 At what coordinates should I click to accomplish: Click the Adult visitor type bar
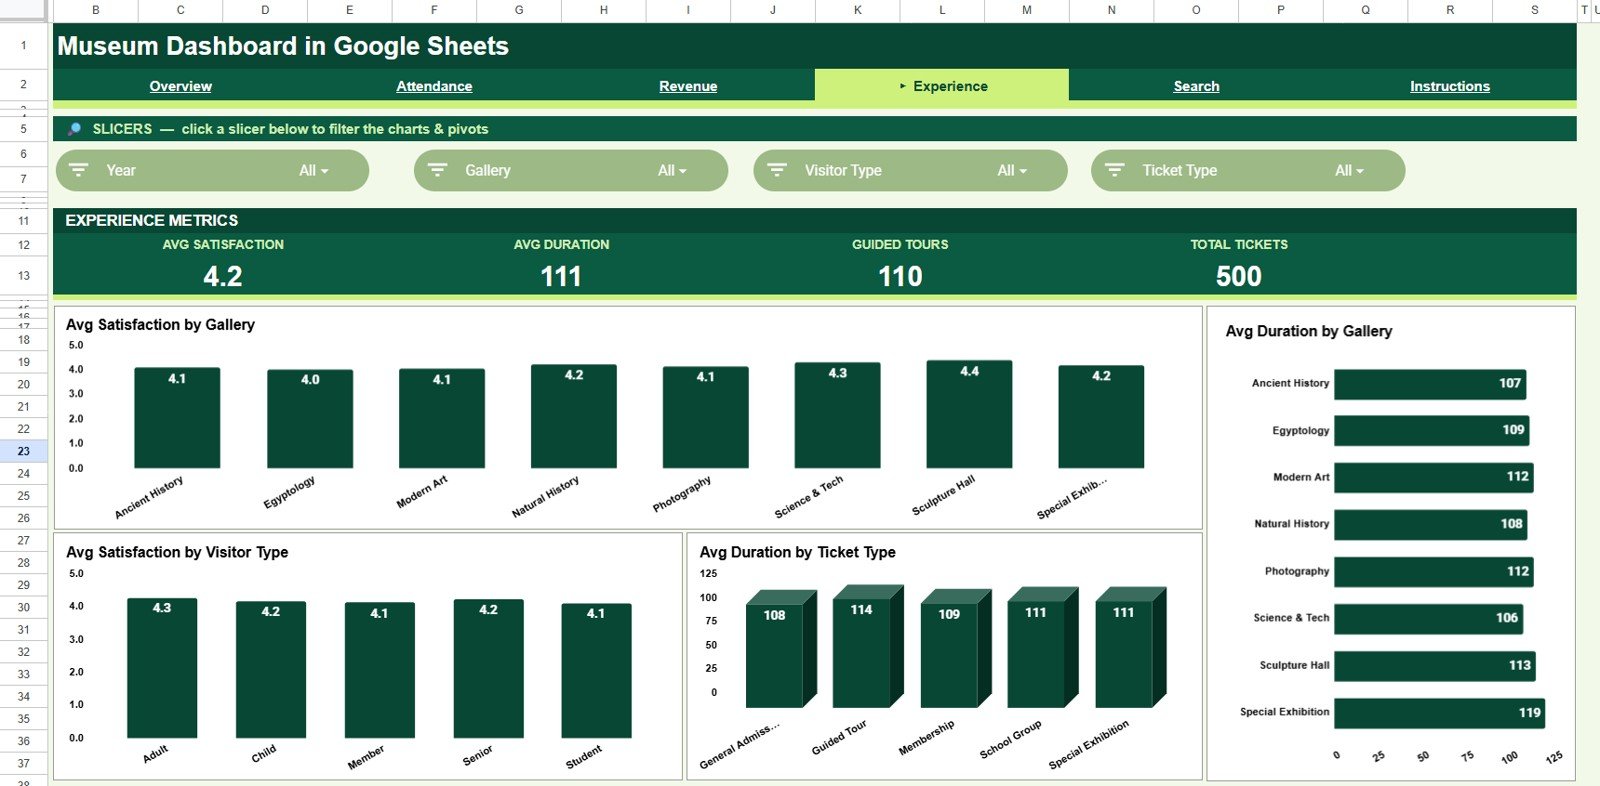tap(162, 668)
